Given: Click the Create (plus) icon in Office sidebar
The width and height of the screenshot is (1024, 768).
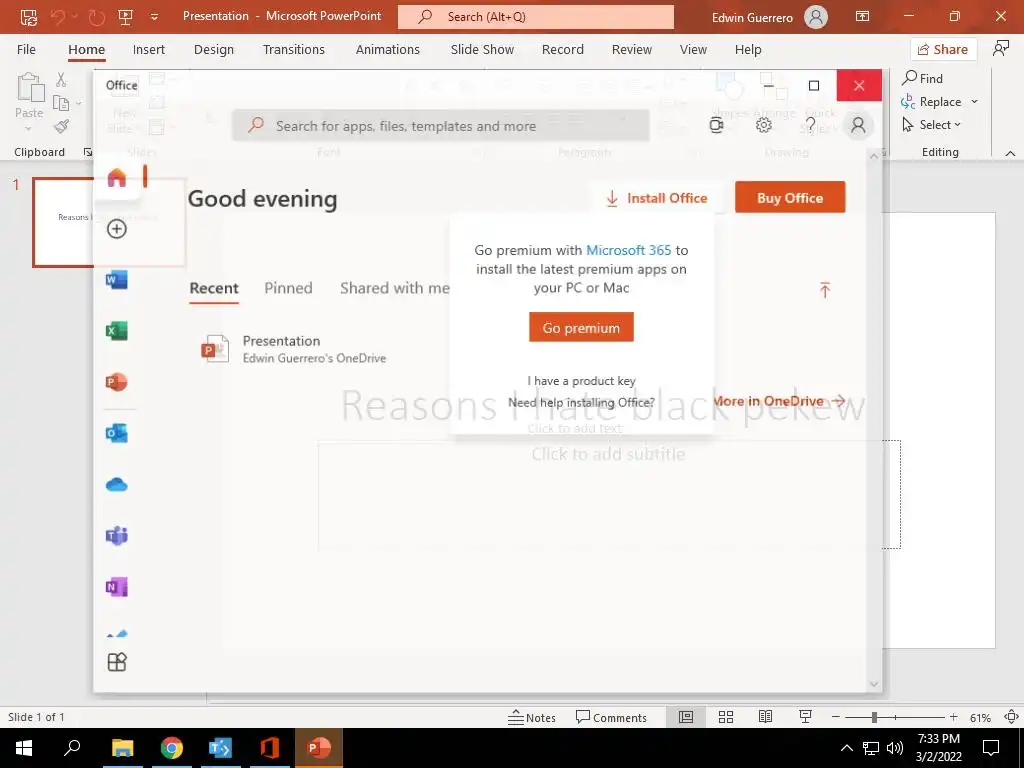Looking at the screenshot, I should tap(116, 229).
